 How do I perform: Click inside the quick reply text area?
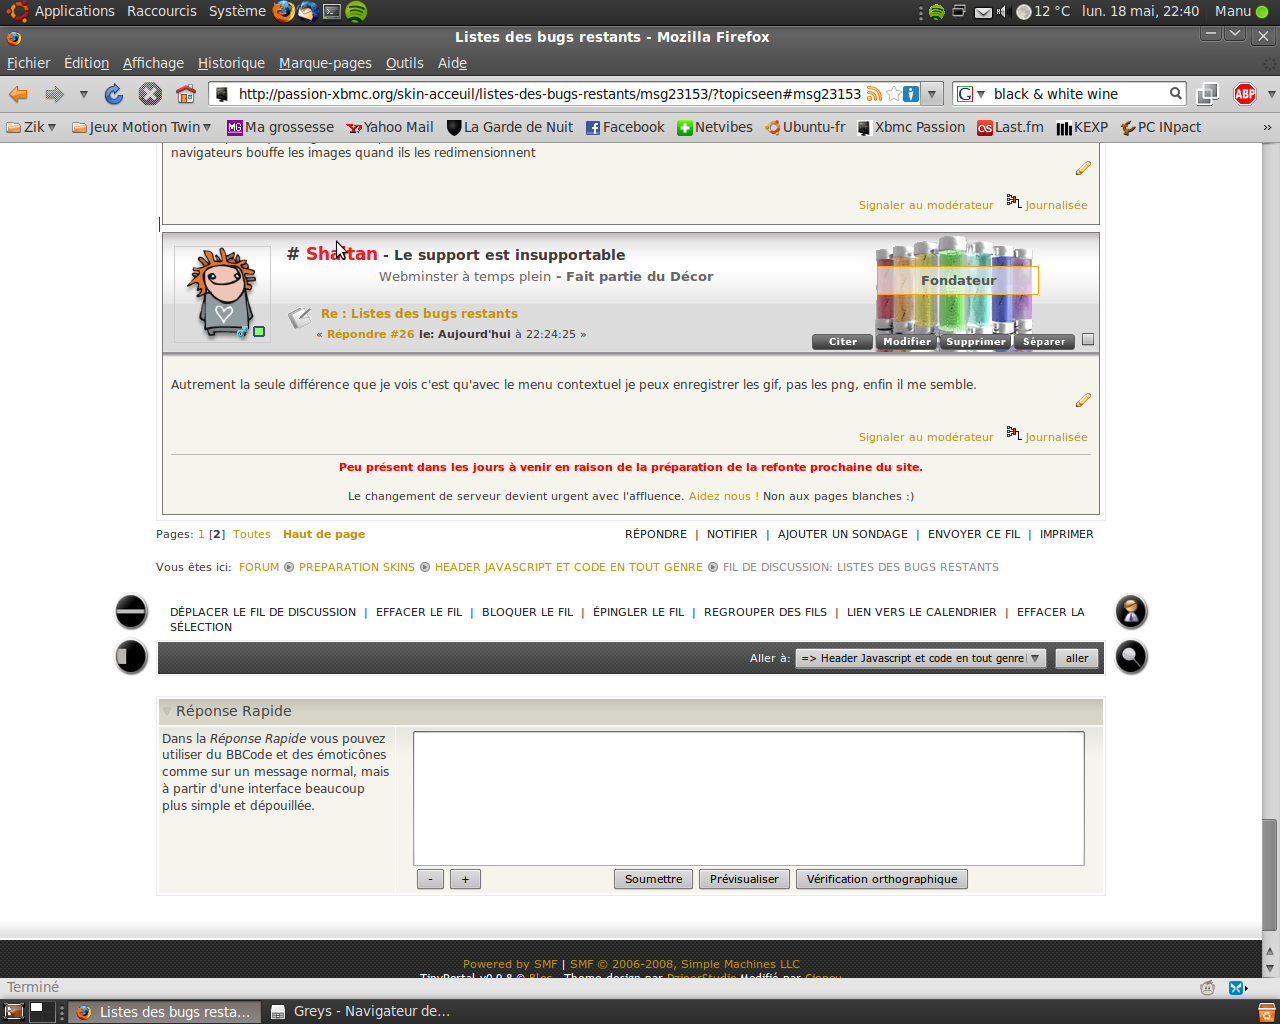tap(748, 798)
